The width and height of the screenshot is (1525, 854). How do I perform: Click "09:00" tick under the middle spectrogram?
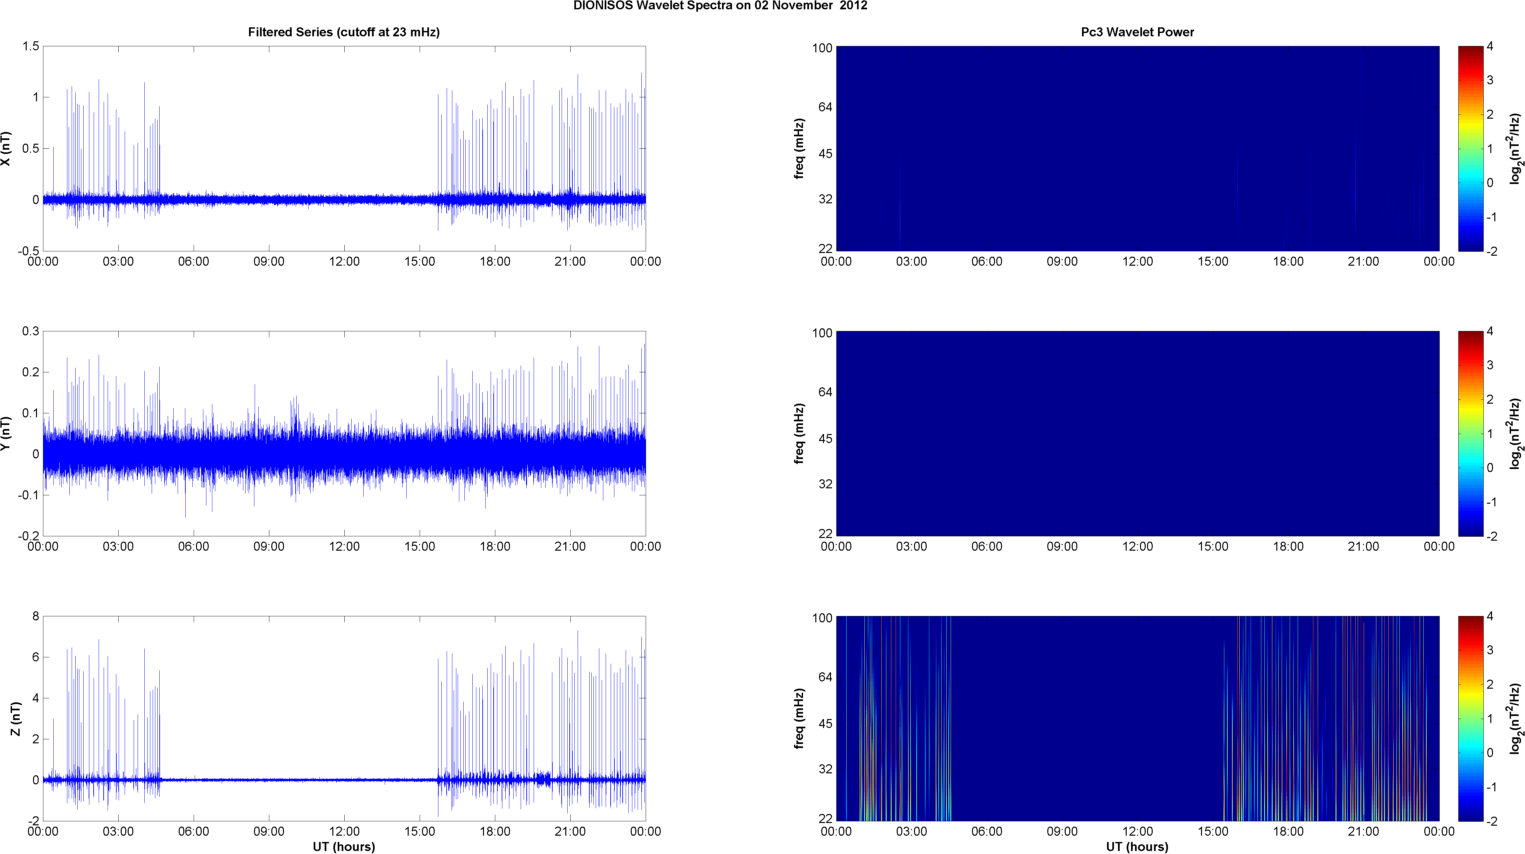[x=1062, y=547]
